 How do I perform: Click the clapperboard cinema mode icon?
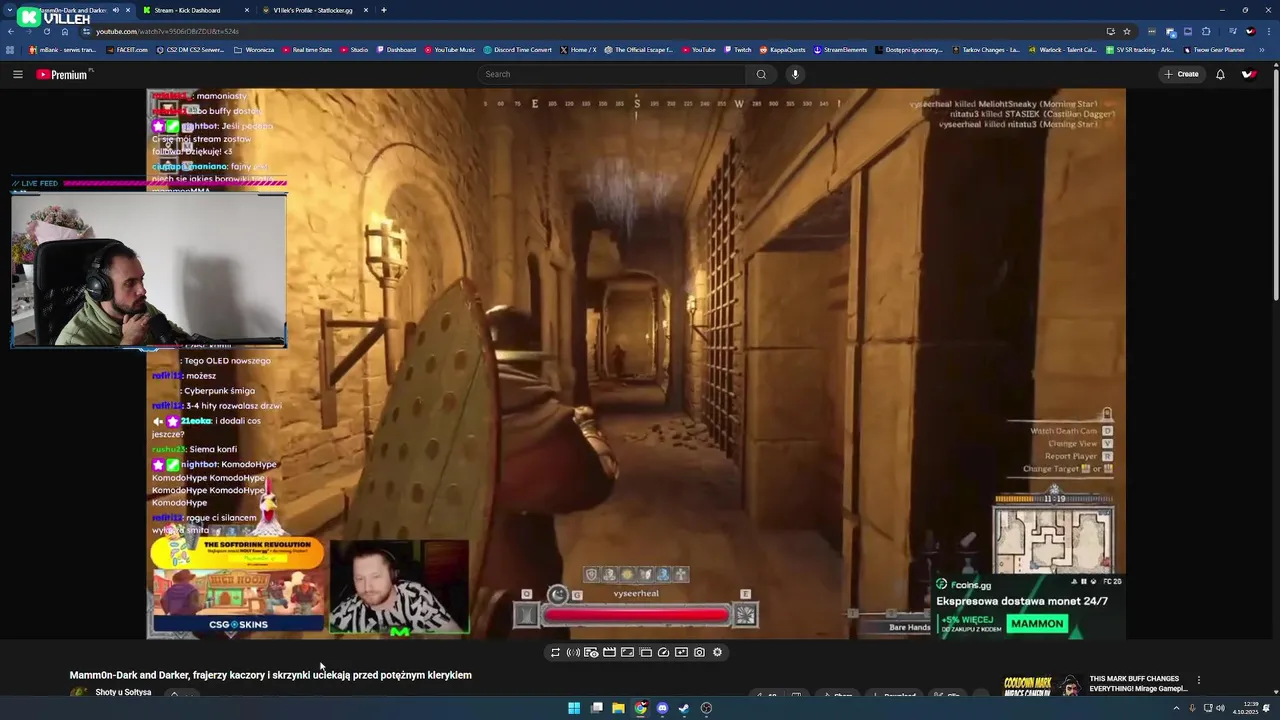[x=609, y=652]
